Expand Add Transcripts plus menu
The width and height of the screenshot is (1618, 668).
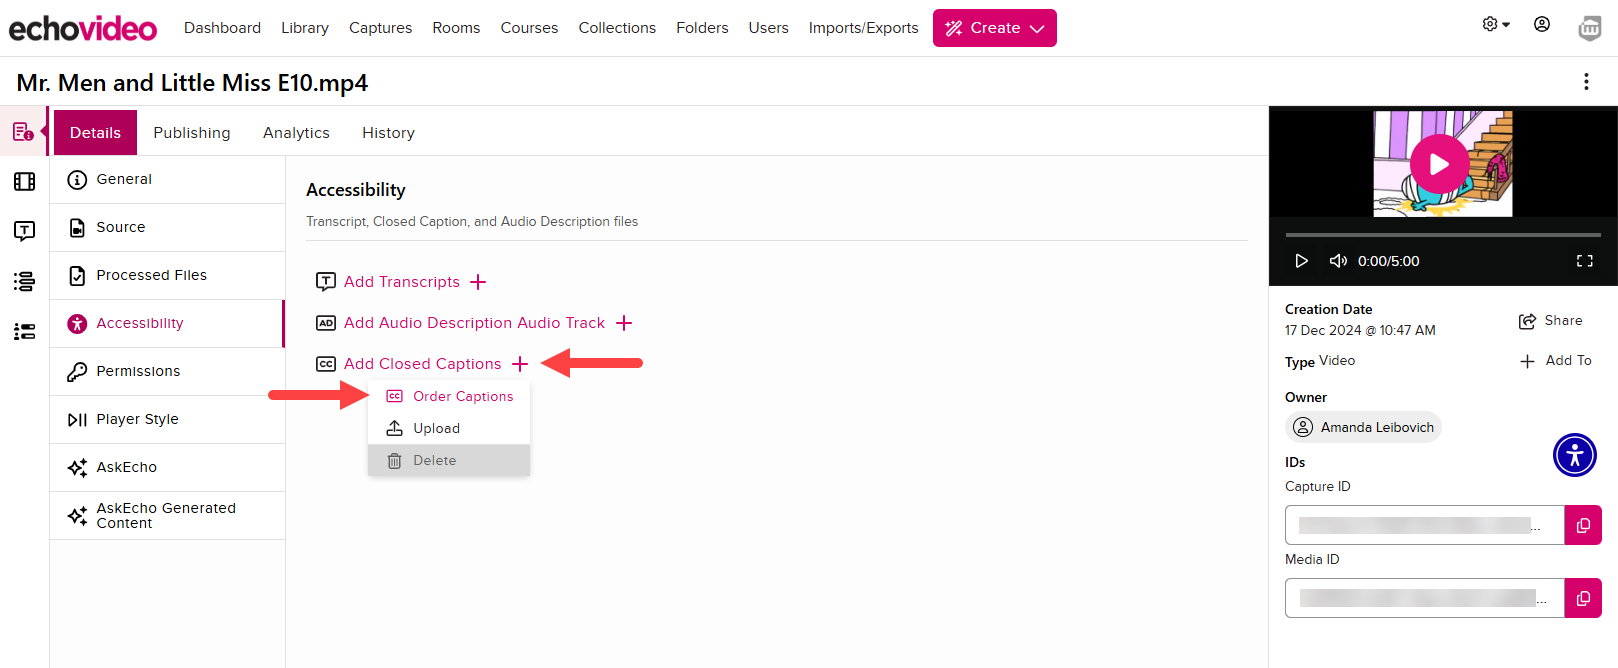(x=478, y=282)
